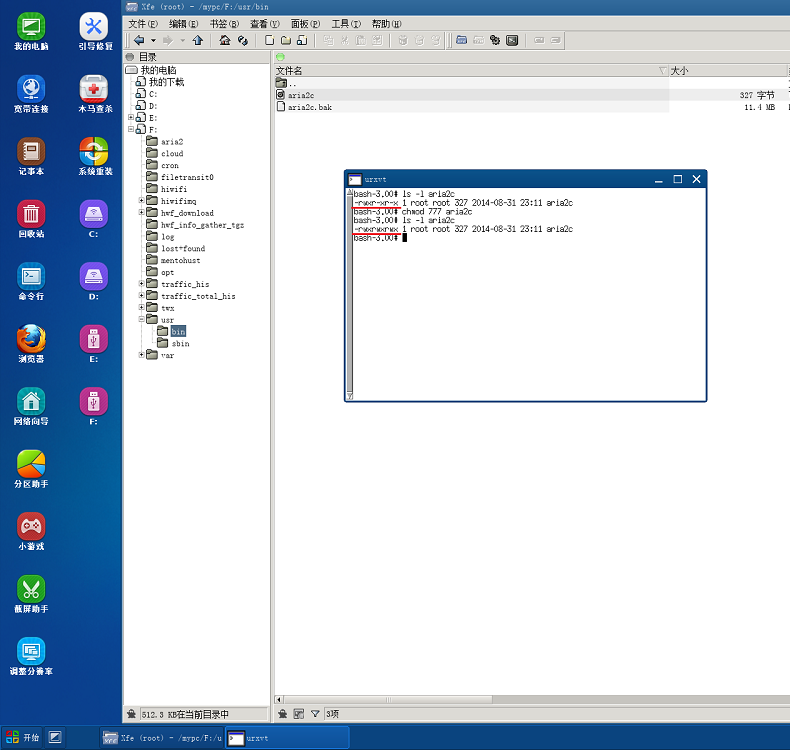790x750 pixels.
Task: Launch terminal from Xfe toolbar
Action: (512, 40)
